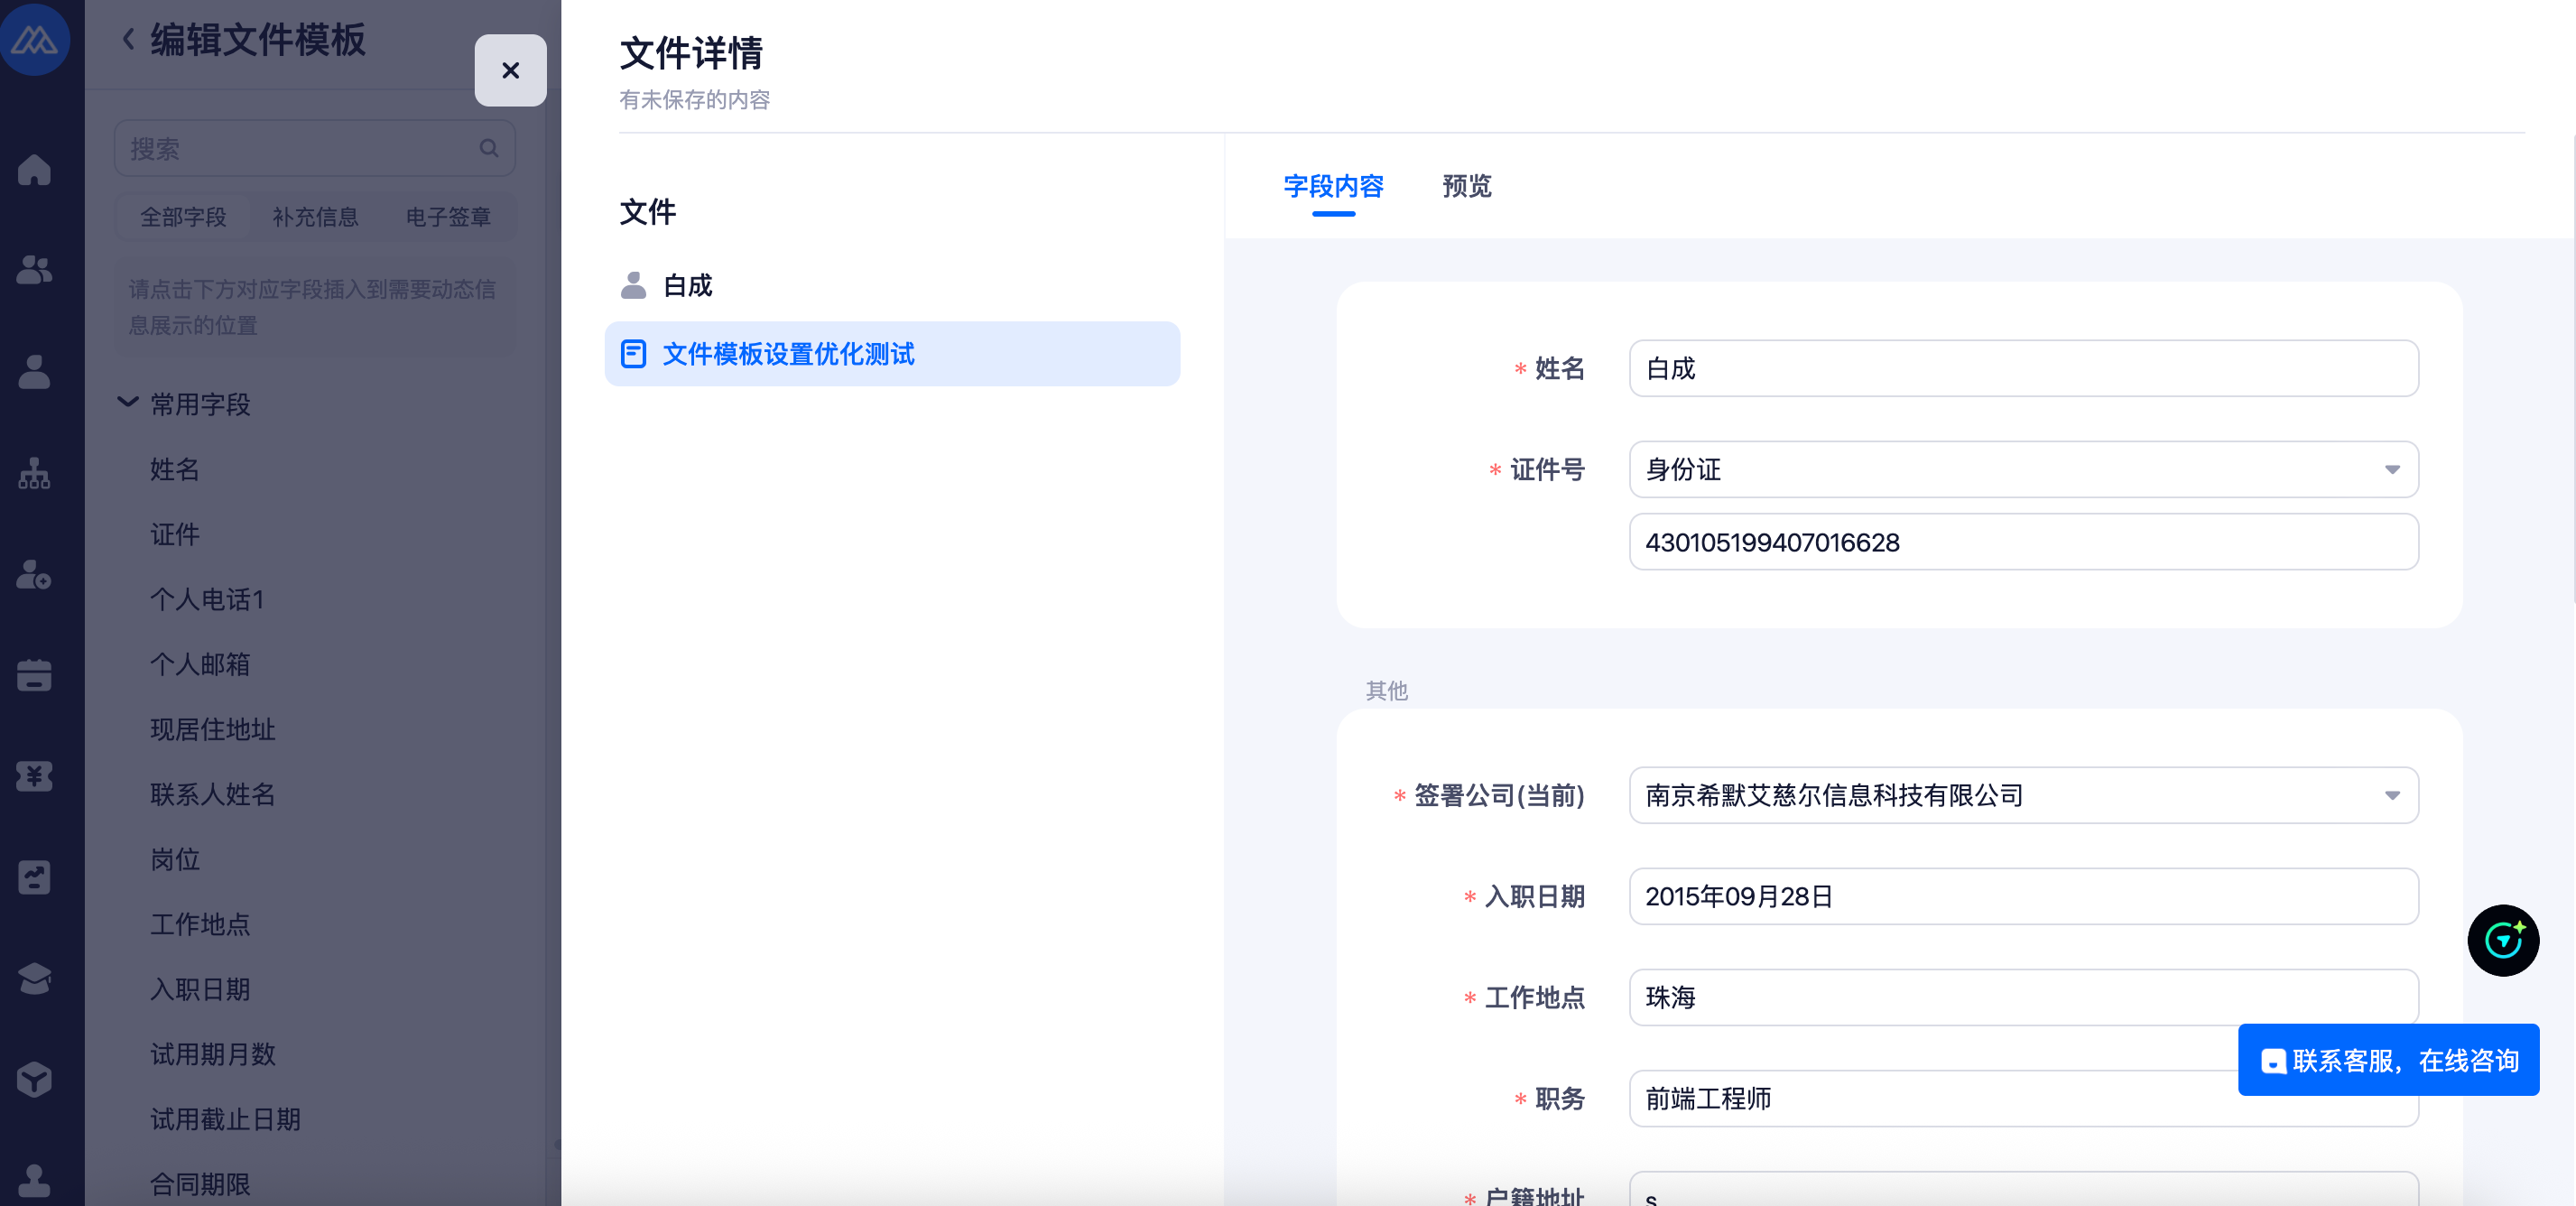Switch to 补充信息 tab
The width and height of the screenshot is (2576, 1206).
point(315,217)
